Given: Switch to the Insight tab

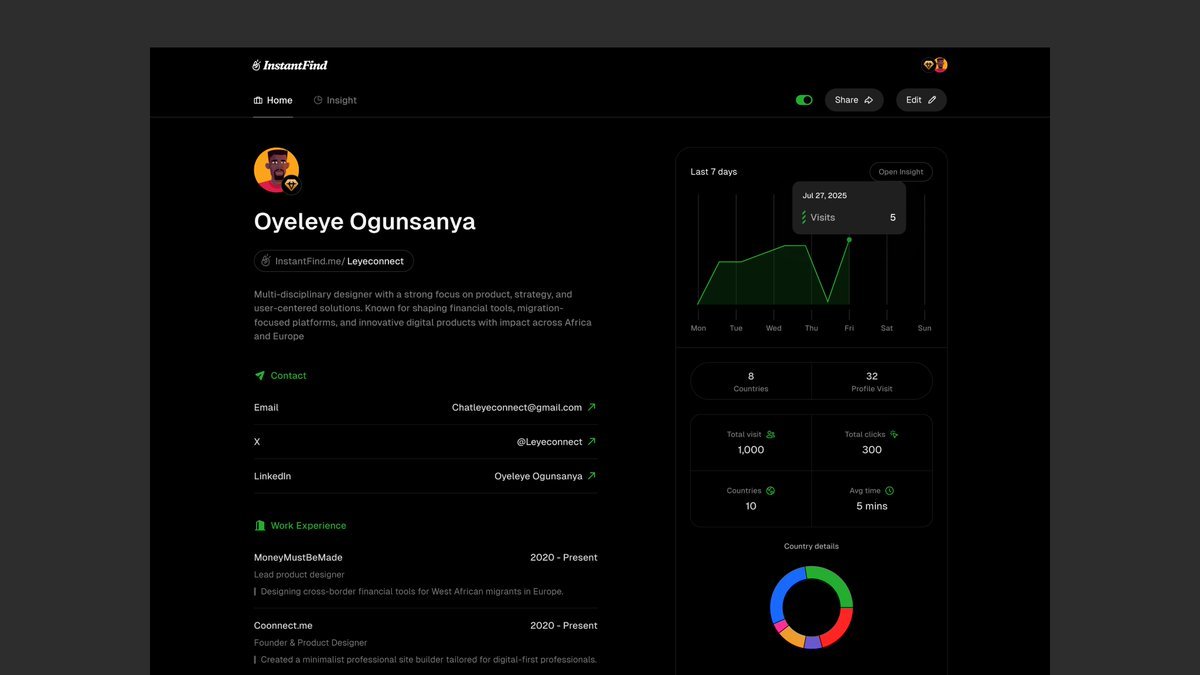Looking at the screenshot, I should pyautogui.click(x=335, y=100).
